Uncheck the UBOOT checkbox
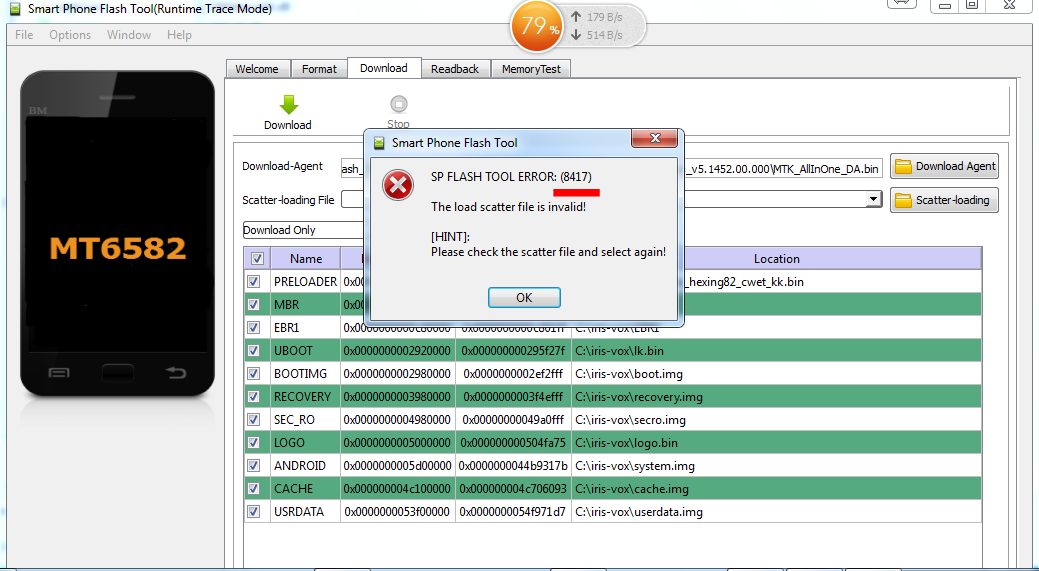 [x=253, y=350]
